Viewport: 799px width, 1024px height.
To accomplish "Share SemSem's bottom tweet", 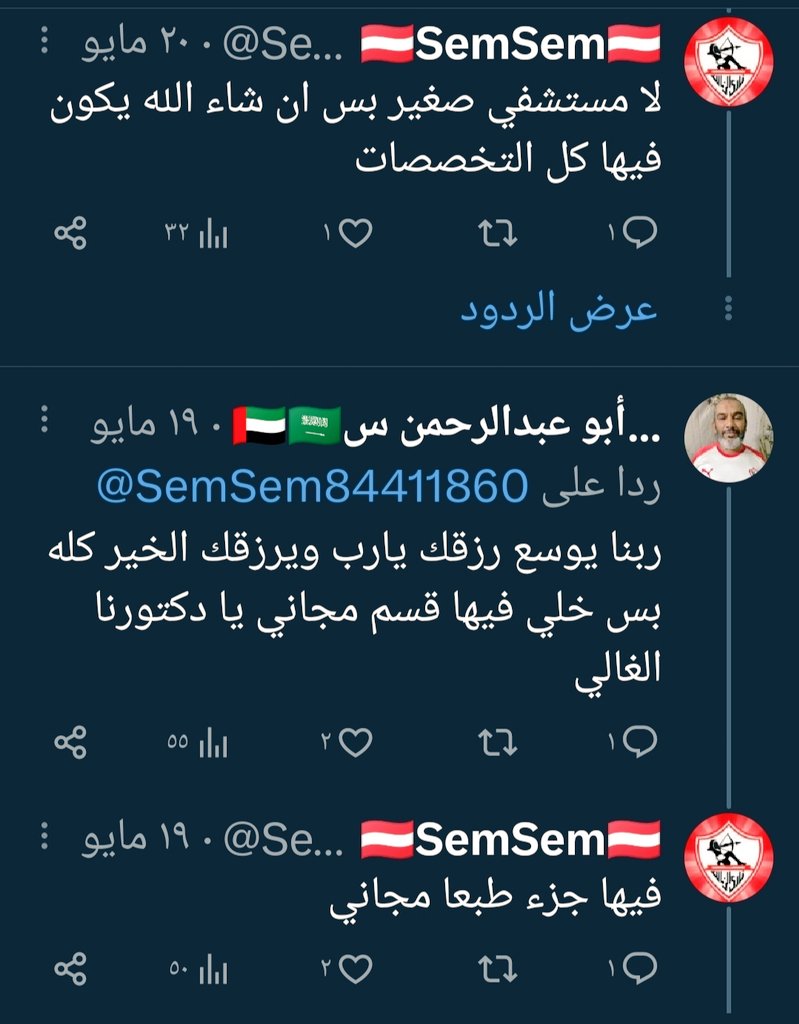I will coord(71,969).
